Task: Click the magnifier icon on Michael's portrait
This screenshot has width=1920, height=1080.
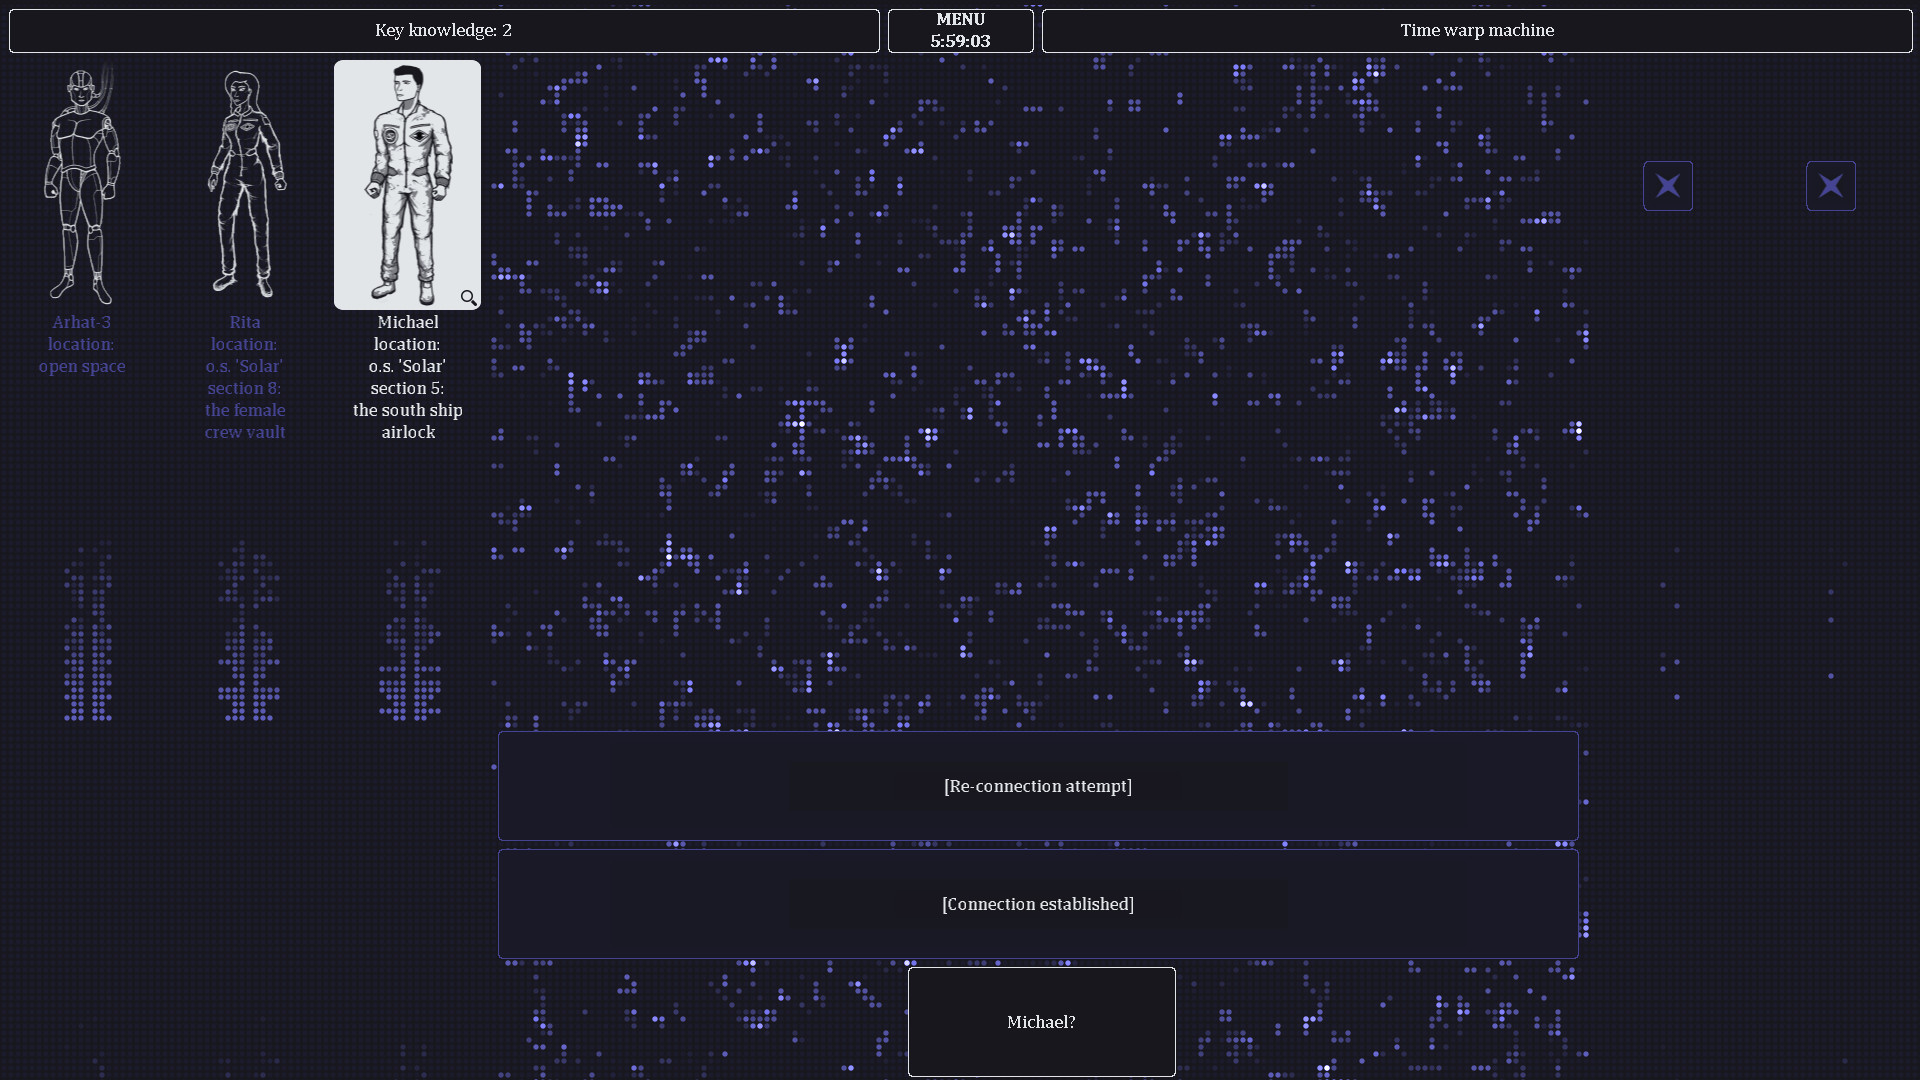Action: point(468,297)
